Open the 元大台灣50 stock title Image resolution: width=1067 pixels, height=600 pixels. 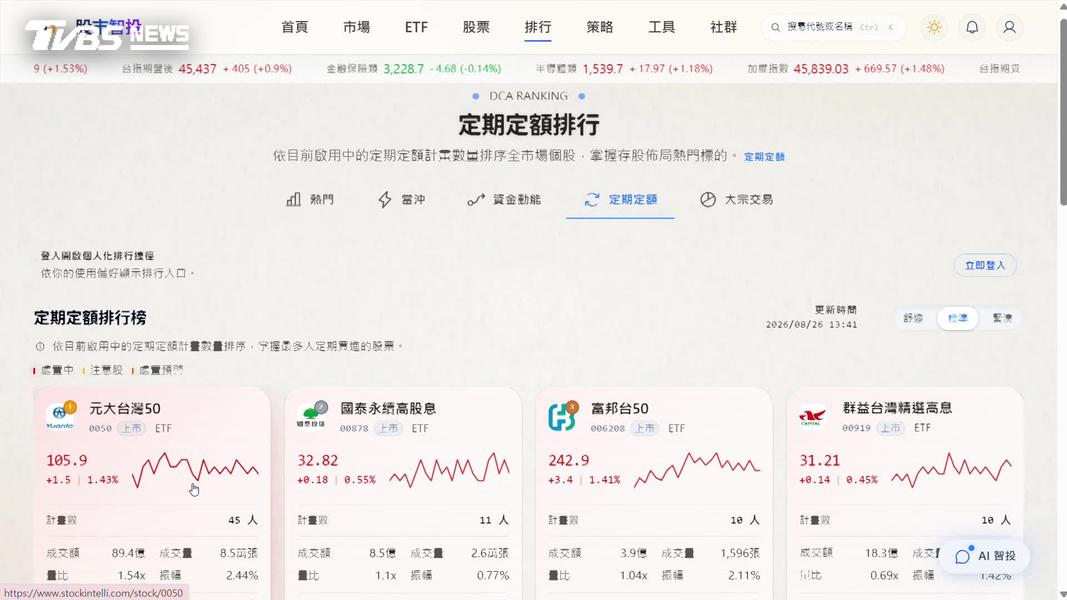pos(125,408)
